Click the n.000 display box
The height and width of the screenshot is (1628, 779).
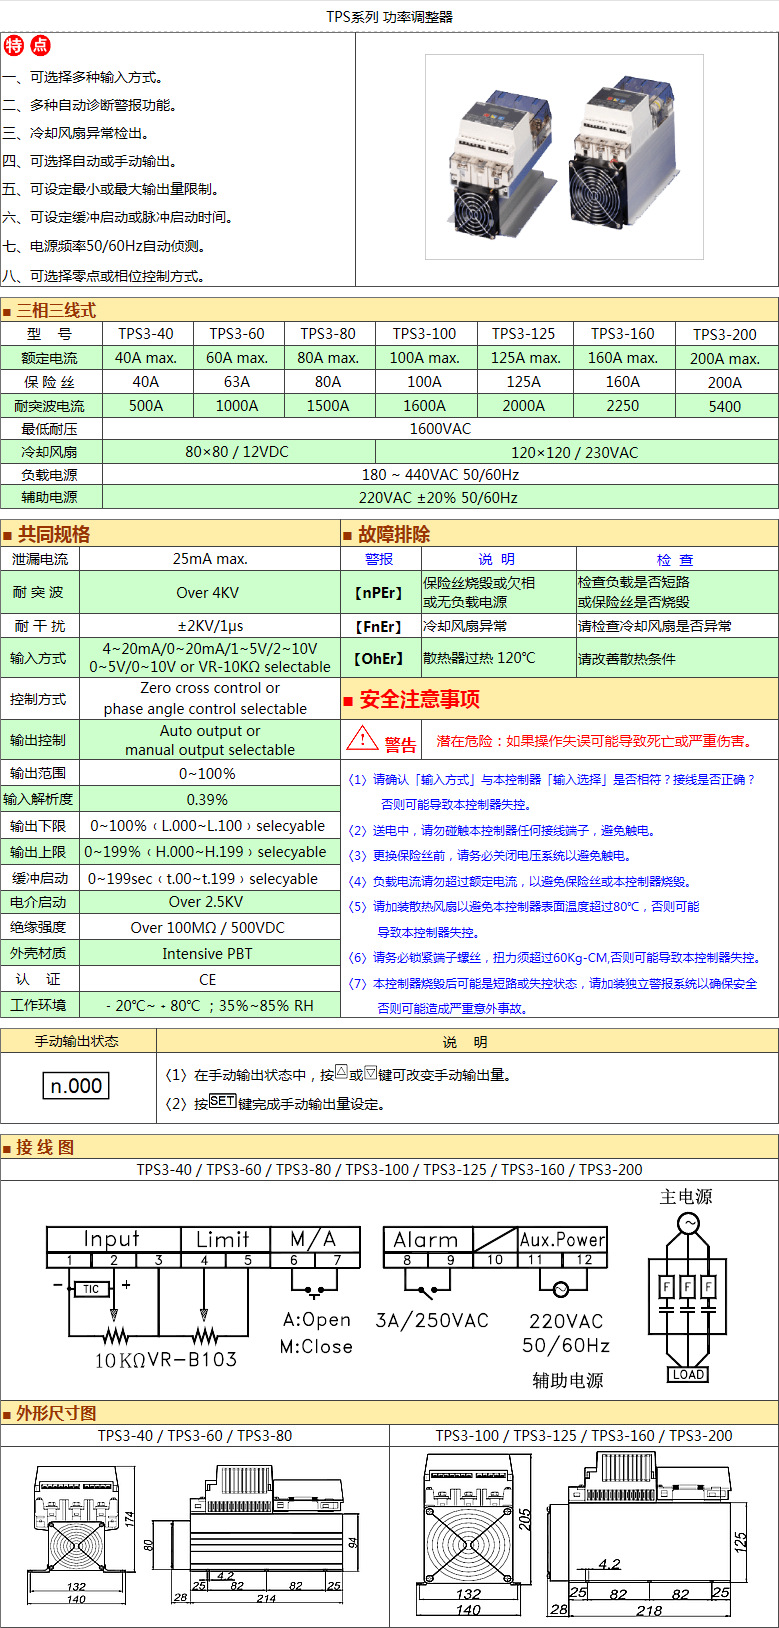[77, 1086]
